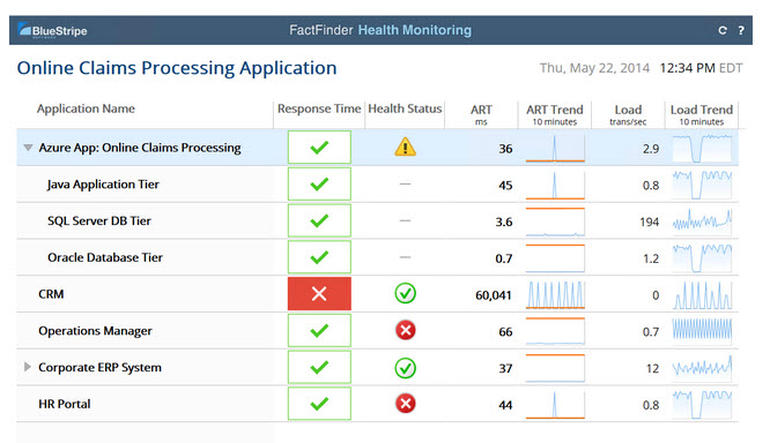This screenshot has width=770, height=443.
Task: Click ART value 66 for Operations Manager
Action: coord(506,332)
